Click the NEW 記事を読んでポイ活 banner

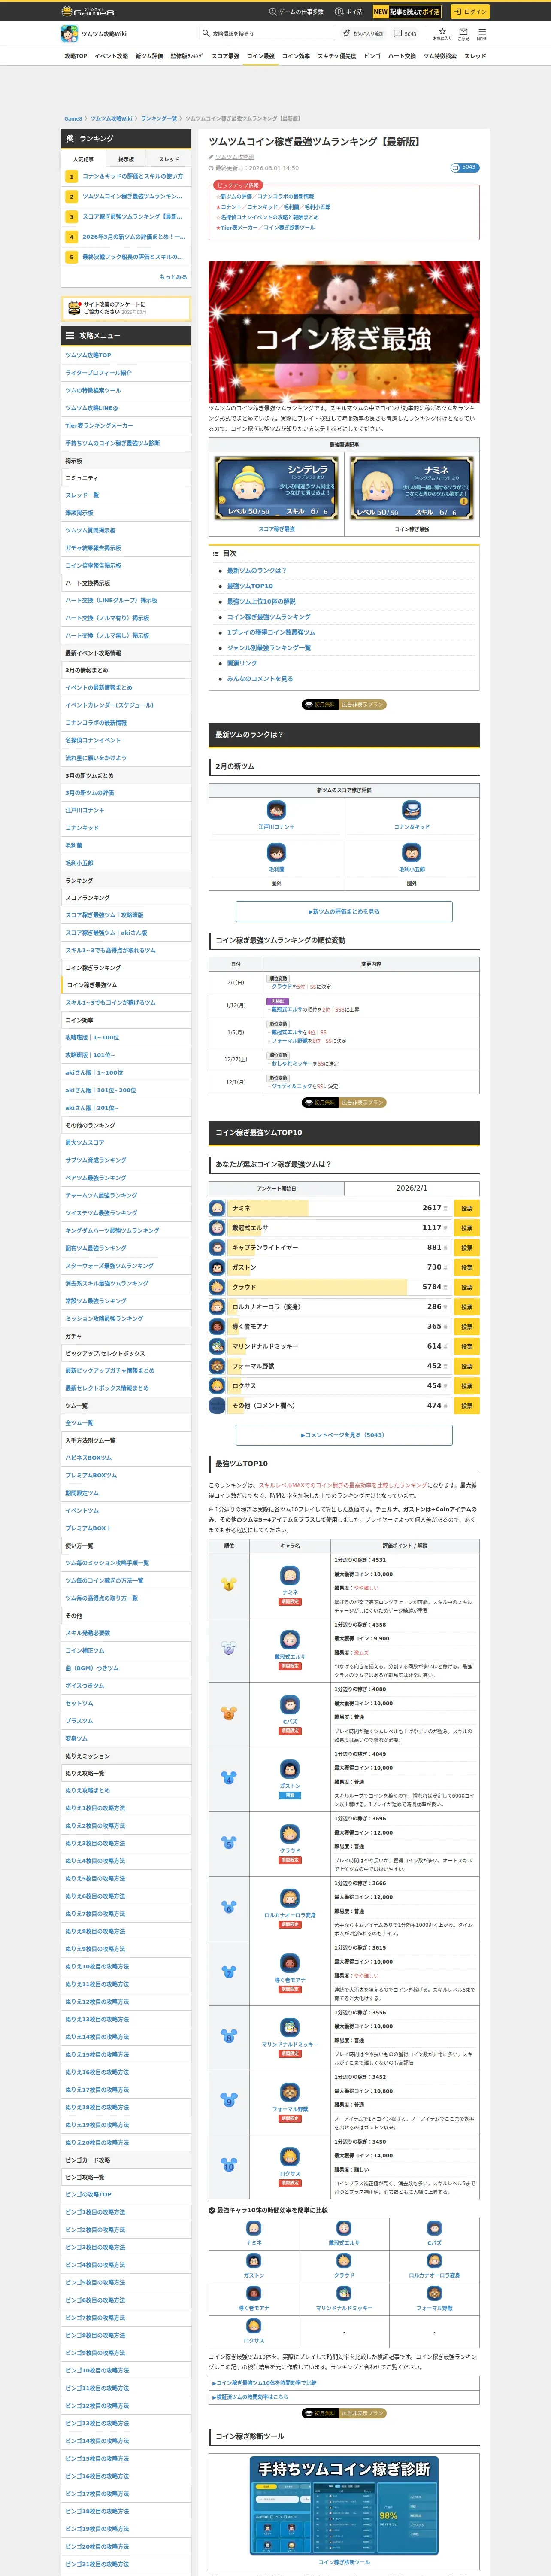click(407, 12)
